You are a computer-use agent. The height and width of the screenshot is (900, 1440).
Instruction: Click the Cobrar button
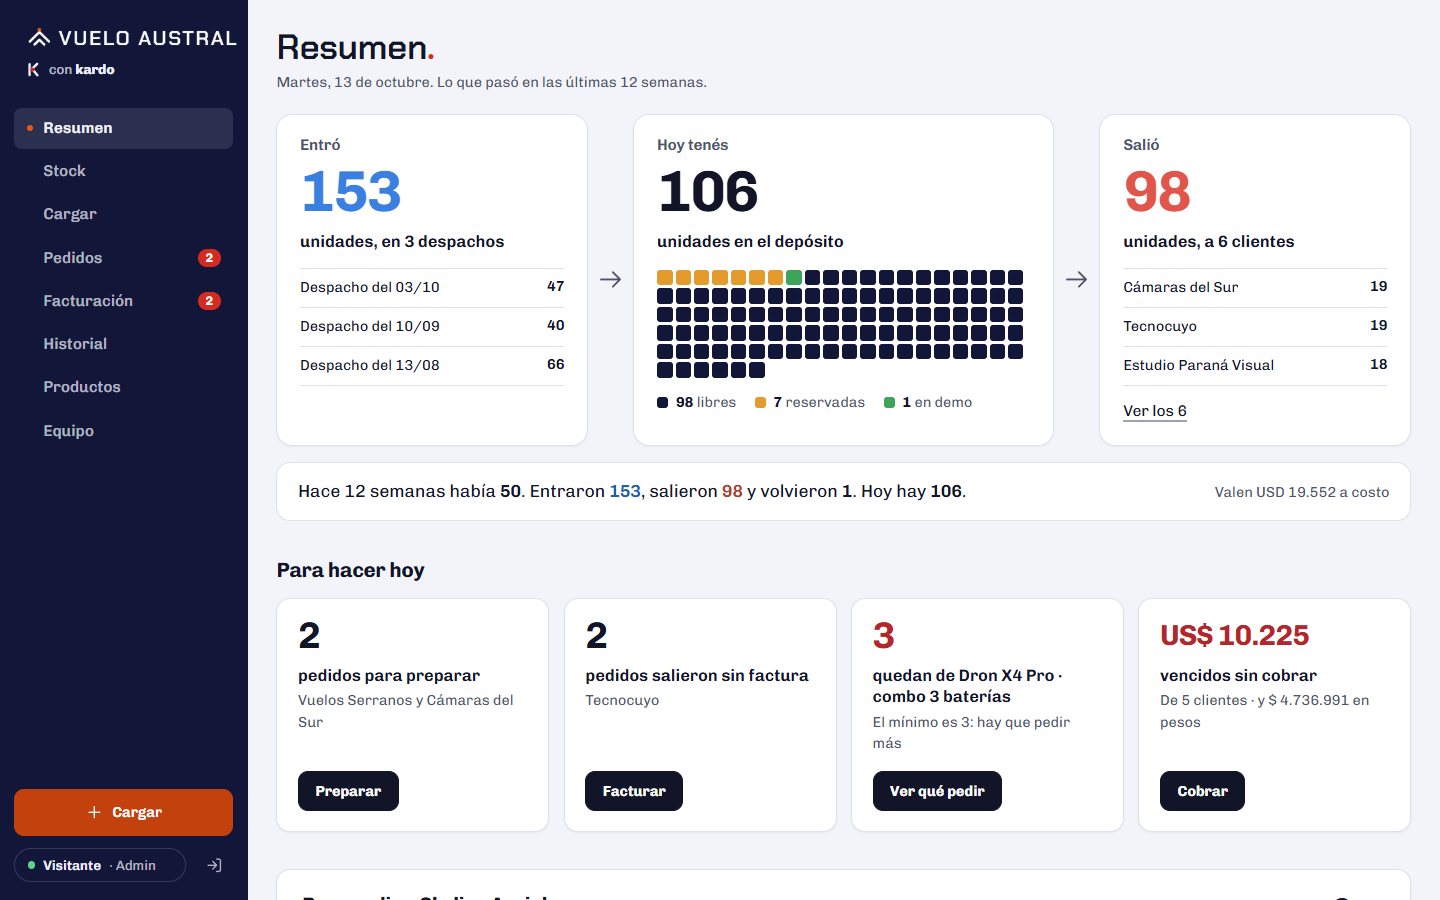click(1202, 791)
